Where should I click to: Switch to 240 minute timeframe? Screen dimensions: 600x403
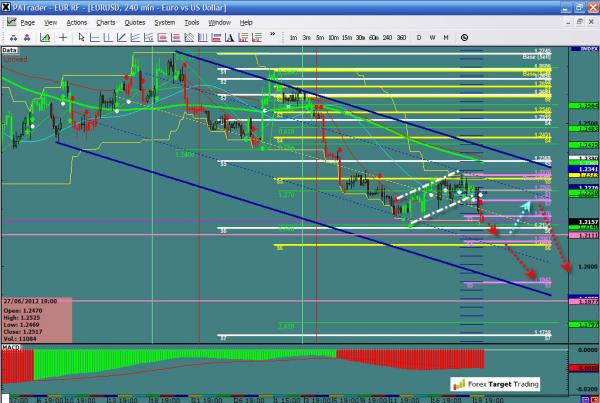[387, 37]
